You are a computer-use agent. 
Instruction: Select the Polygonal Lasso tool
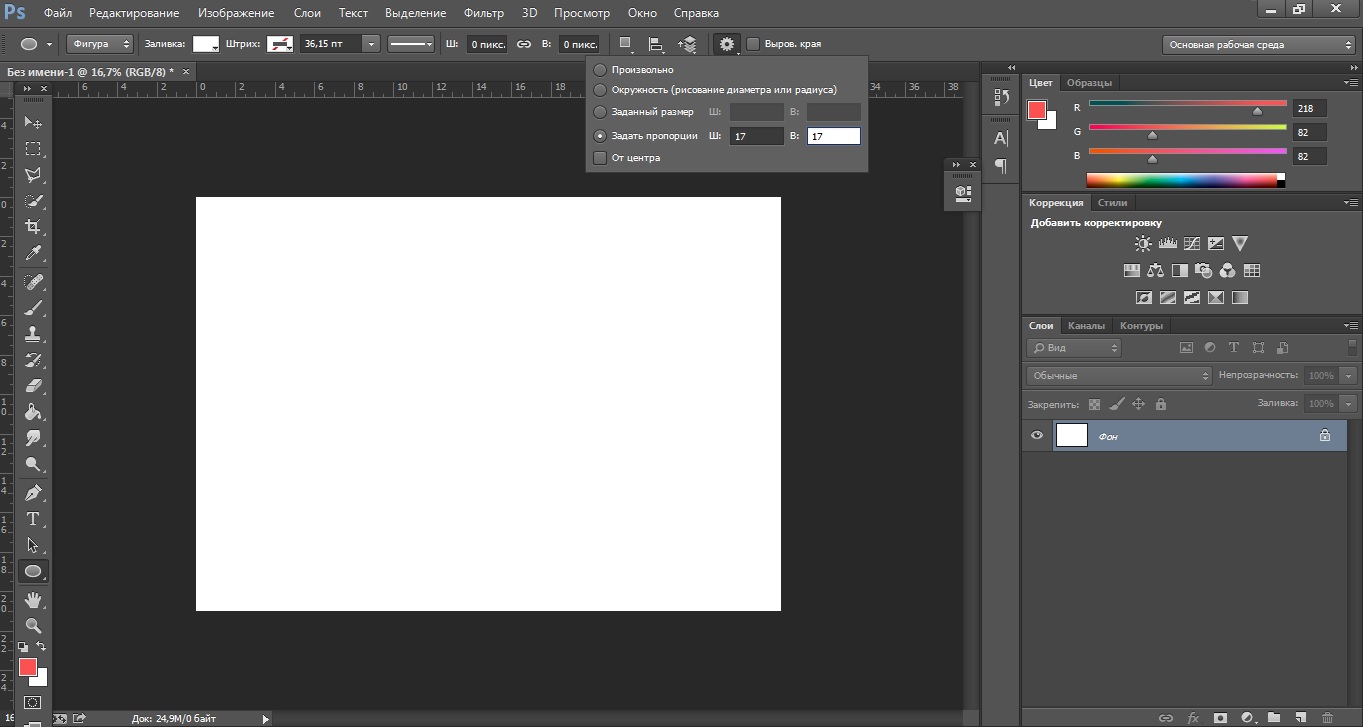click(33, 175)
